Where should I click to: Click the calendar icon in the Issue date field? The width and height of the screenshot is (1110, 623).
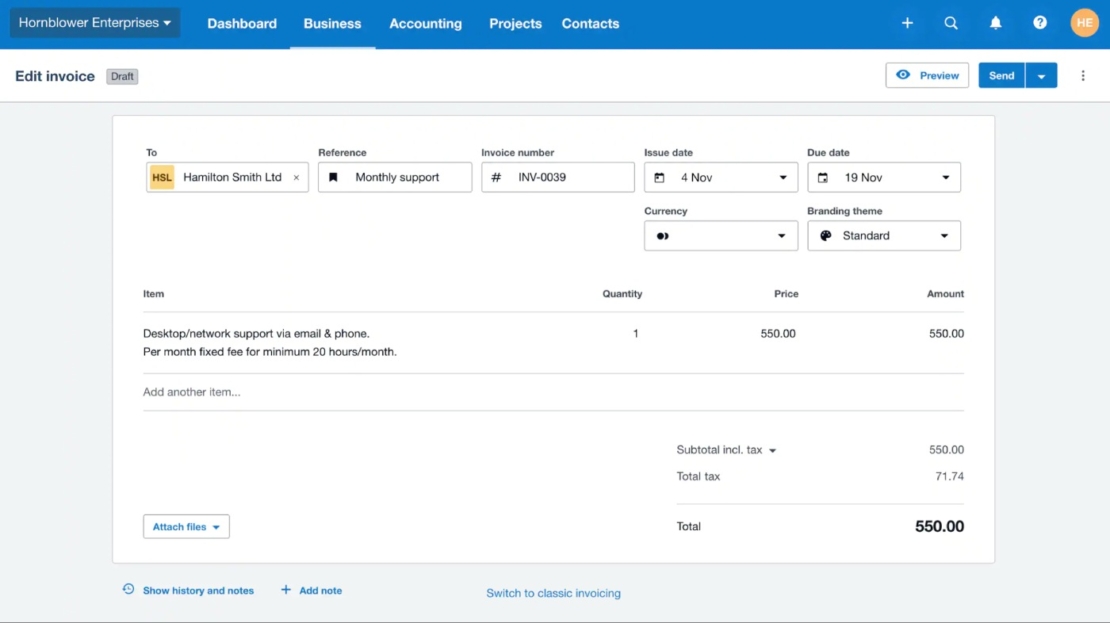coord(662,177)
